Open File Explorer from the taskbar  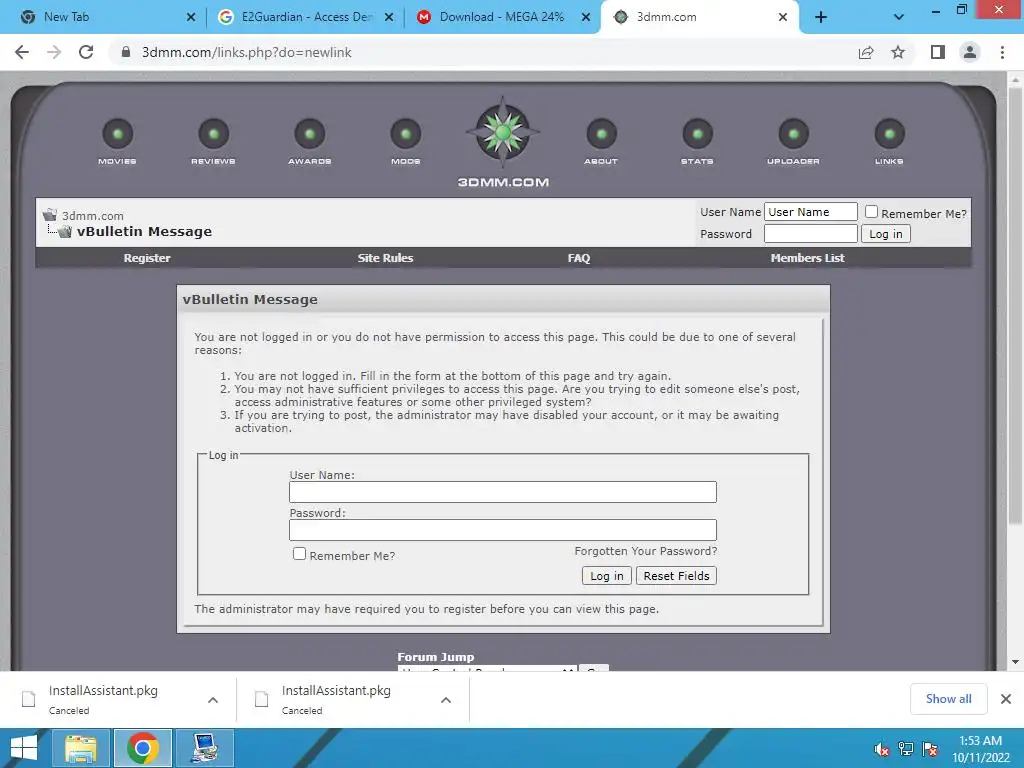click(80, 748)
